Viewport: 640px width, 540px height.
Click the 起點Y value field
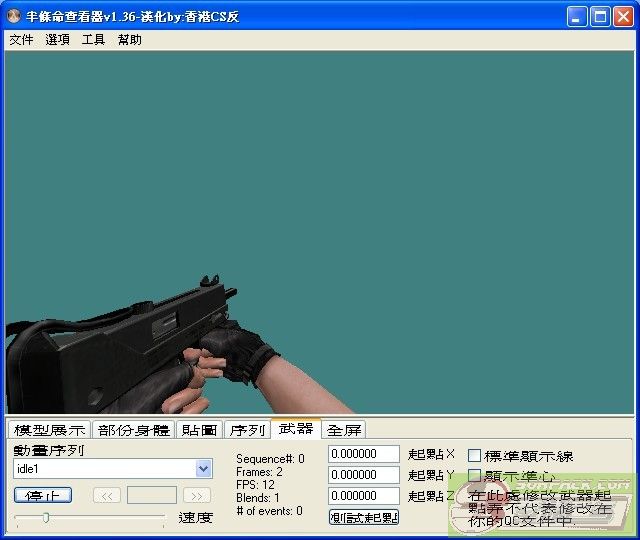[x=364, y=475]
